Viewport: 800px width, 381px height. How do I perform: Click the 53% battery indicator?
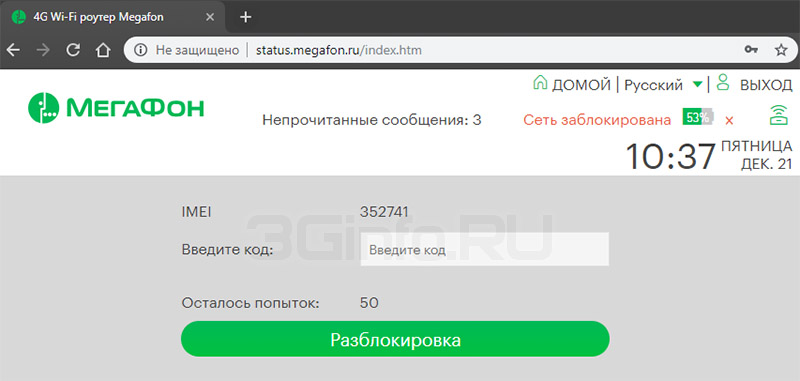tap(698, 117)
